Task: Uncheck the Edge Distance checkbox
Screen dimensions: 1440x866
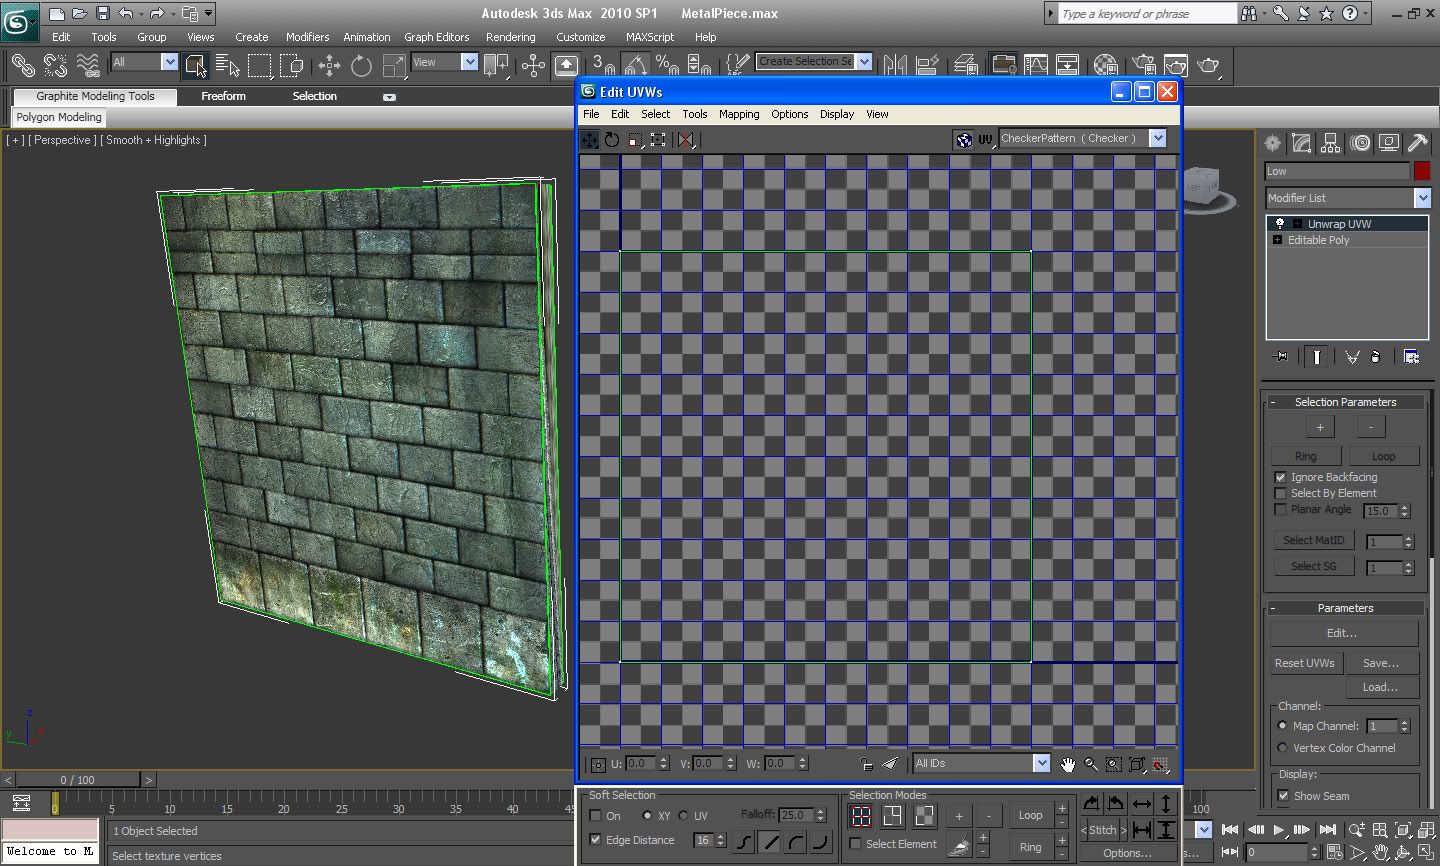Action: click(596, 840)
